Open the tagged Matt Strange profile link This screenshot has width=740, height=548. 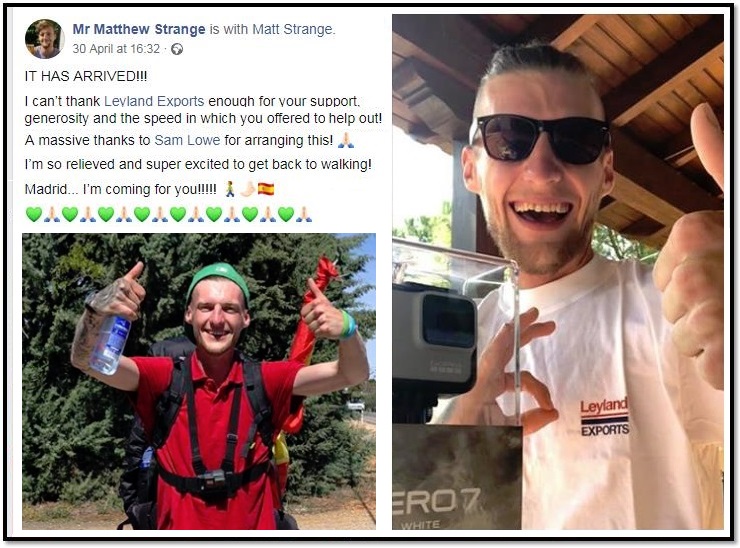[x=292, y=29]
